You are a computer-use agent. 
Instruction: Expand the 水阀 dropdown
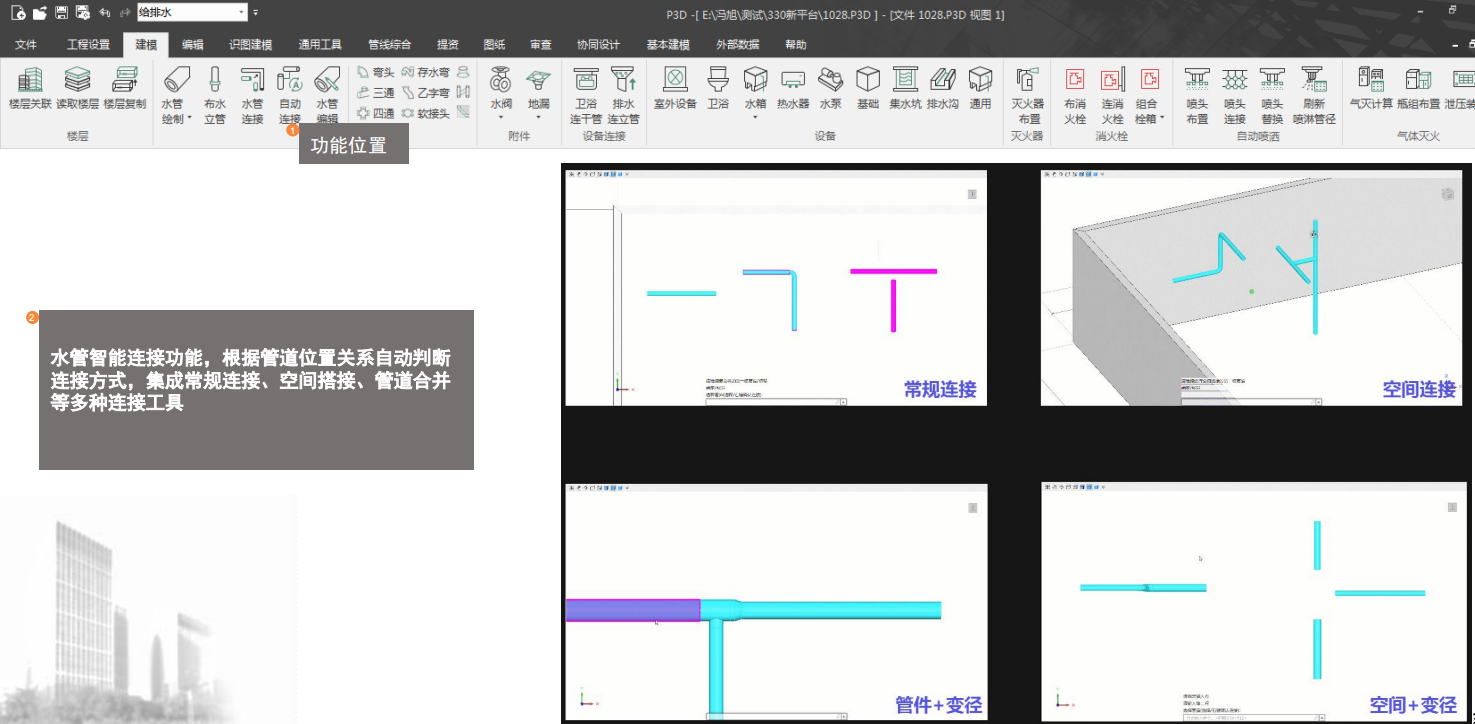(501, 117)
